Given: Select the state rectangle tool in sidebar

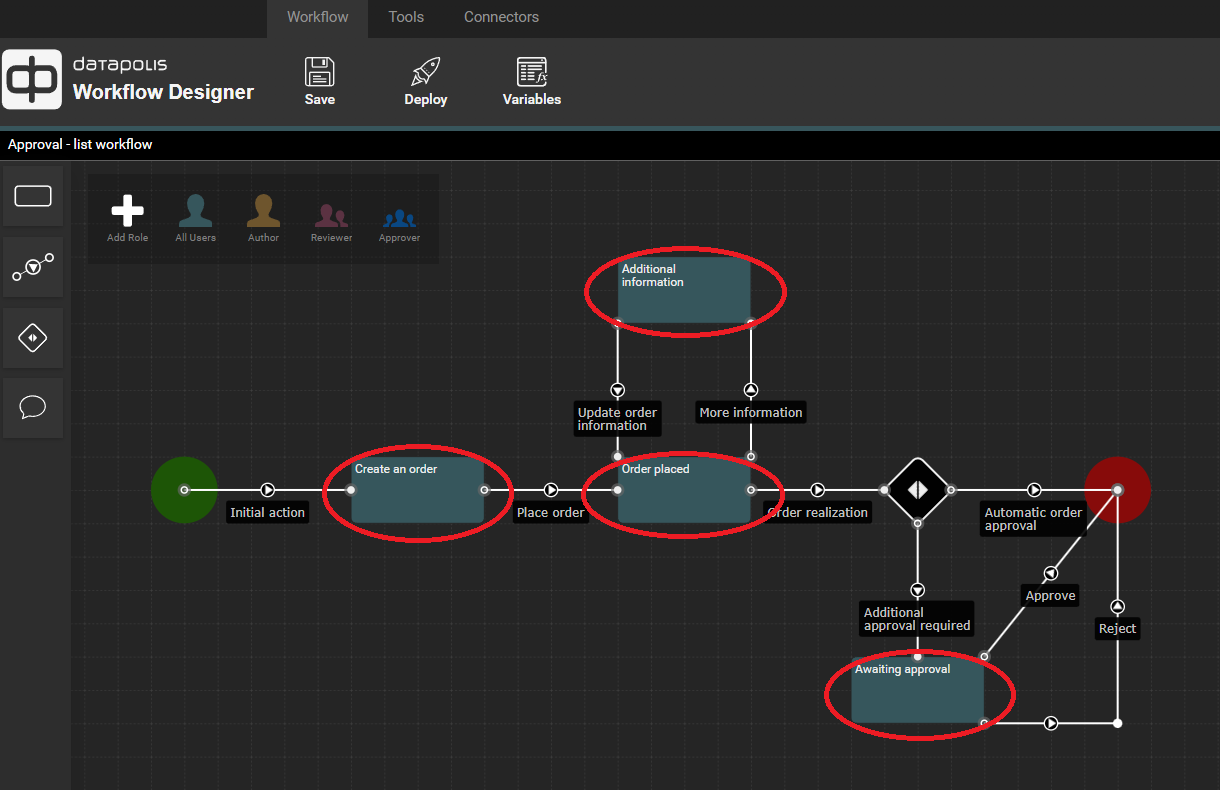Looking at the screenshot, I should click(x=33, y=196).
